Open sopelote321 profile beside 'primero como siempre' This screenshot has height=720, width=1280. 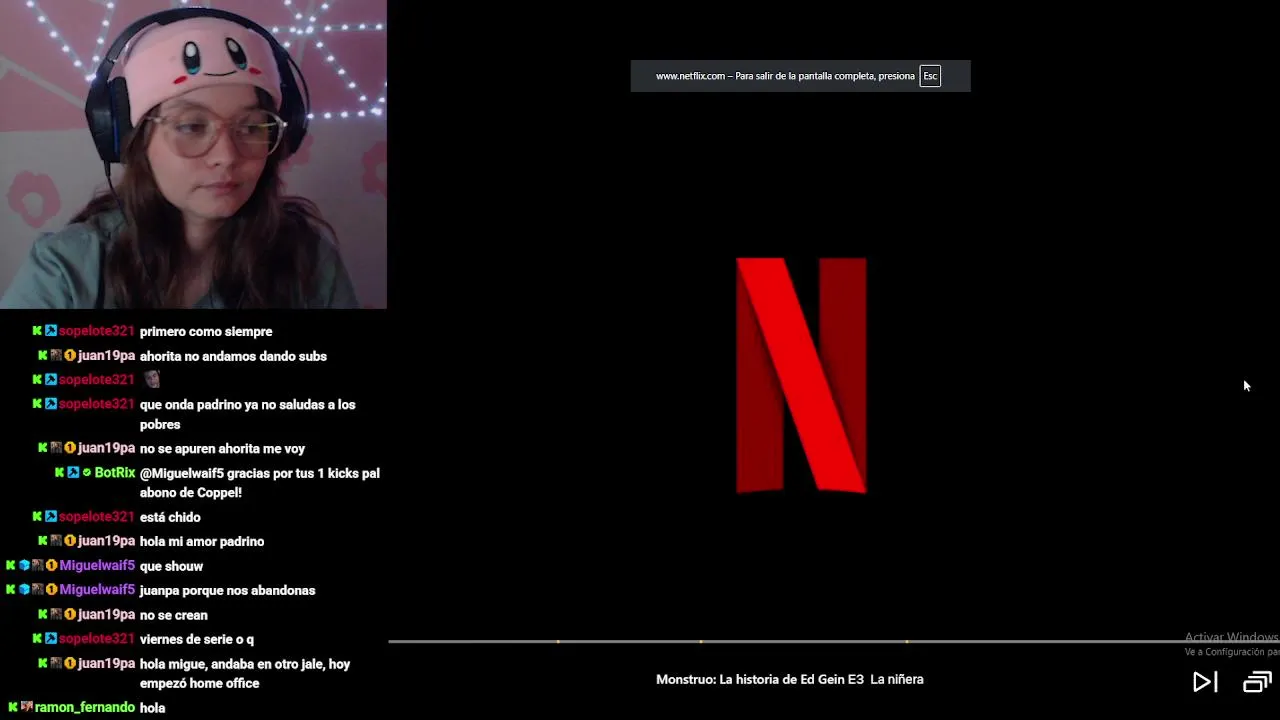click(x=96, y=331)
